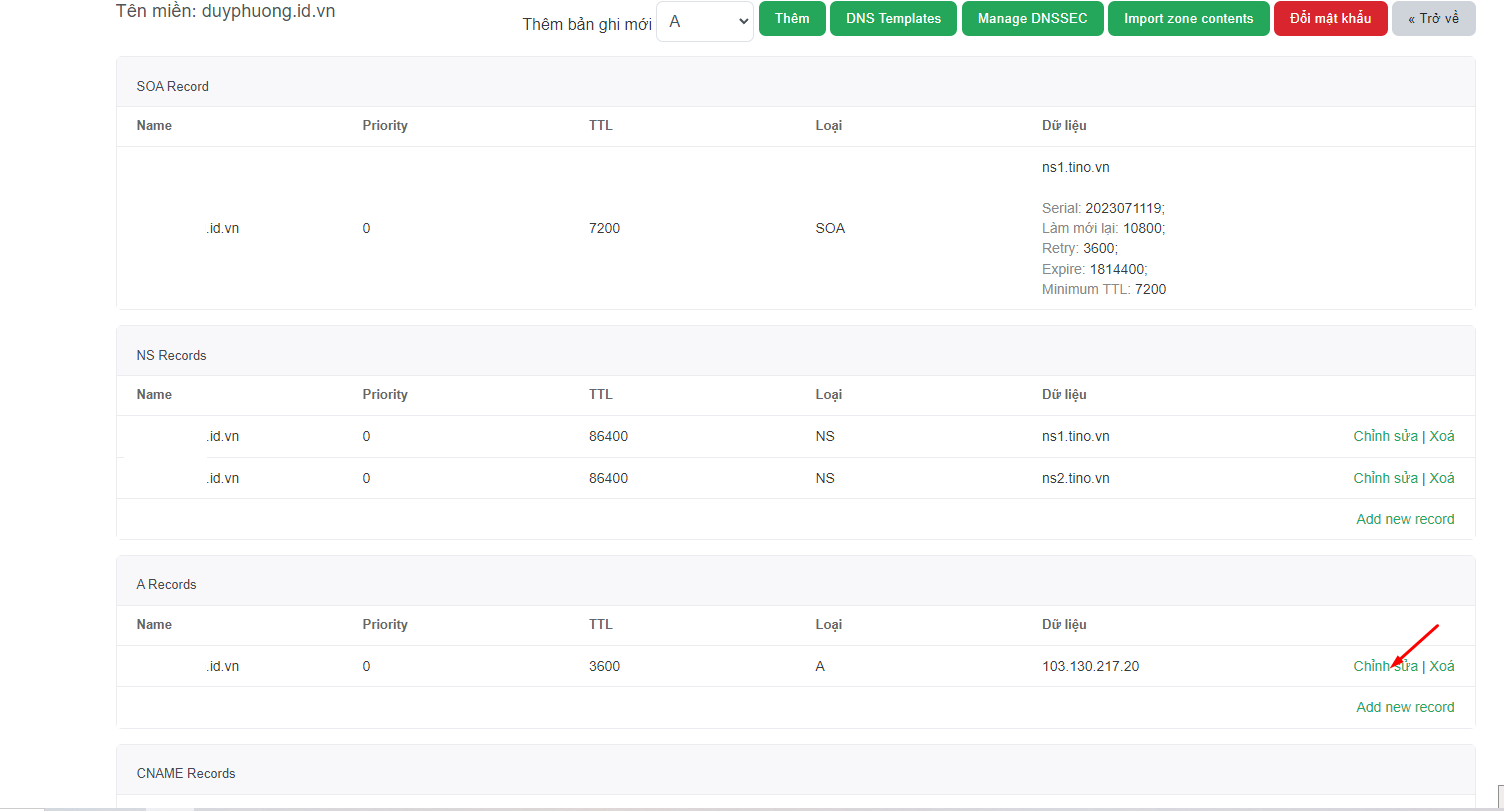
Task: Go back with Trở về button
Action: pos(1433,19)
